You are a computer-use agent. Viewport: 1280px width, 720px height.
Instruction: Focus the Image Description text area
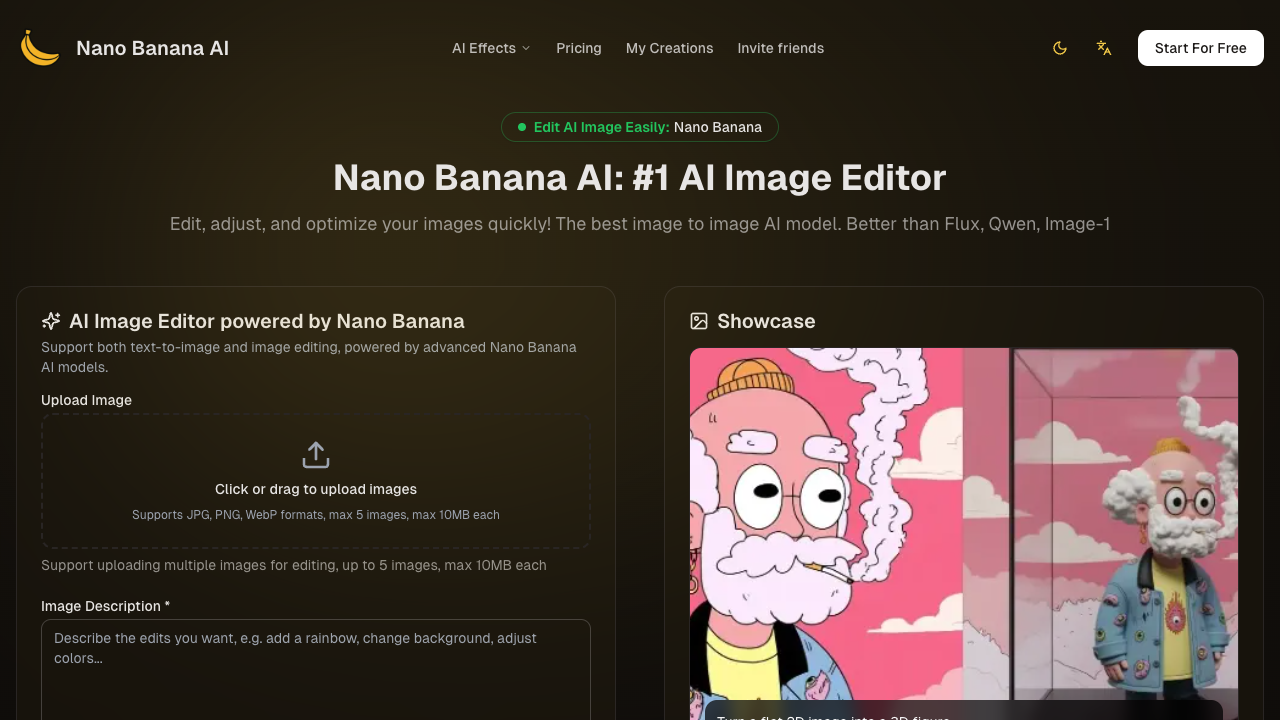(316, 670)
